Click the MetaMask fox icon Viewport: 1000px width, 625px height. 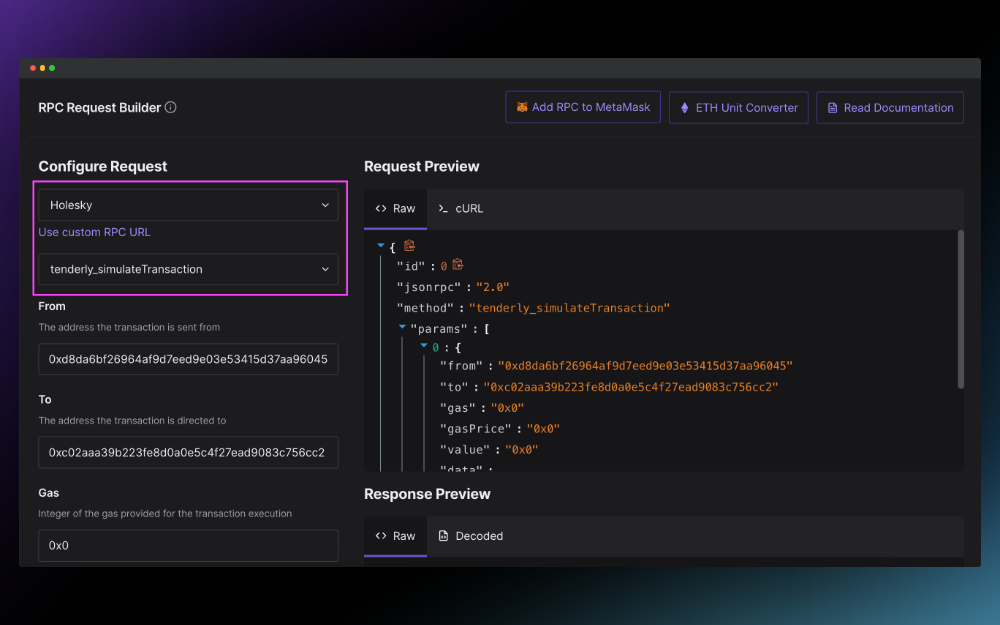click(x=522, y=107)
